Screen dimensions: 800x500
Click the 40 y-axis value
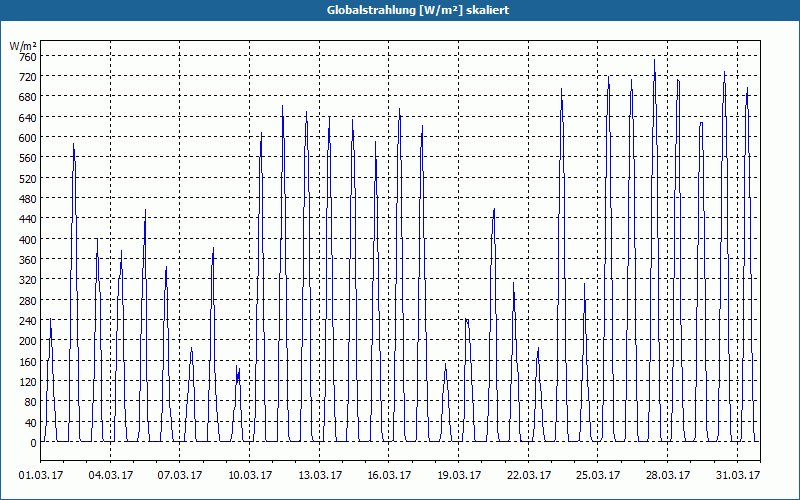coord(31,422)
